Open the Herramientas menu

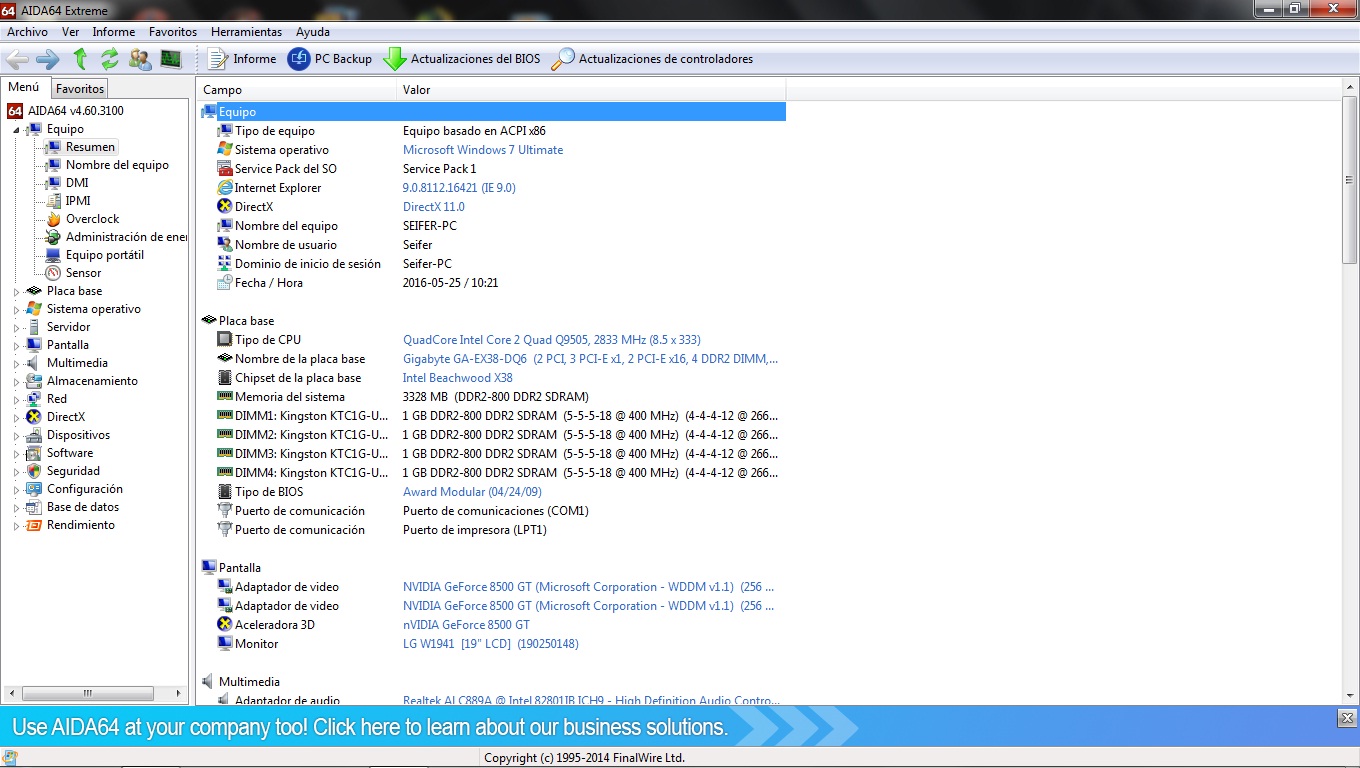tap(246, 32)
